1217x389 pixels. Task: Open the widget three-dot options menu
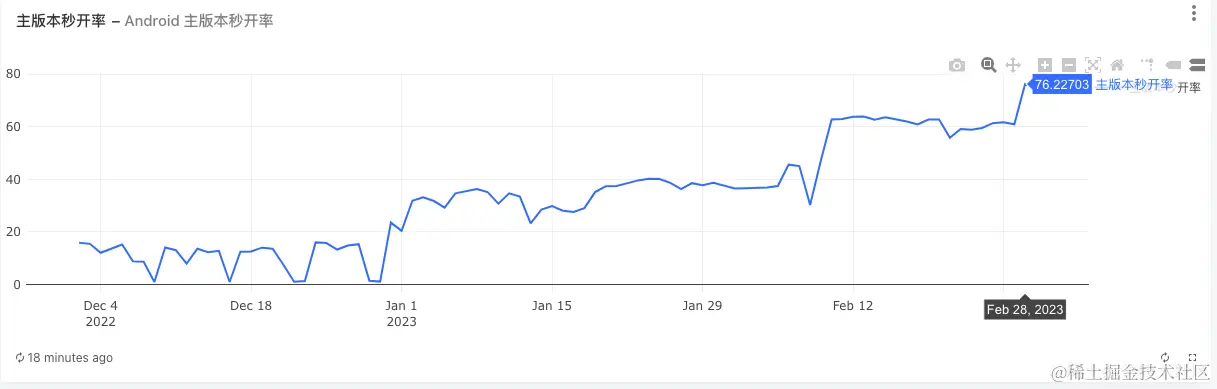(x=1194, y=13)
